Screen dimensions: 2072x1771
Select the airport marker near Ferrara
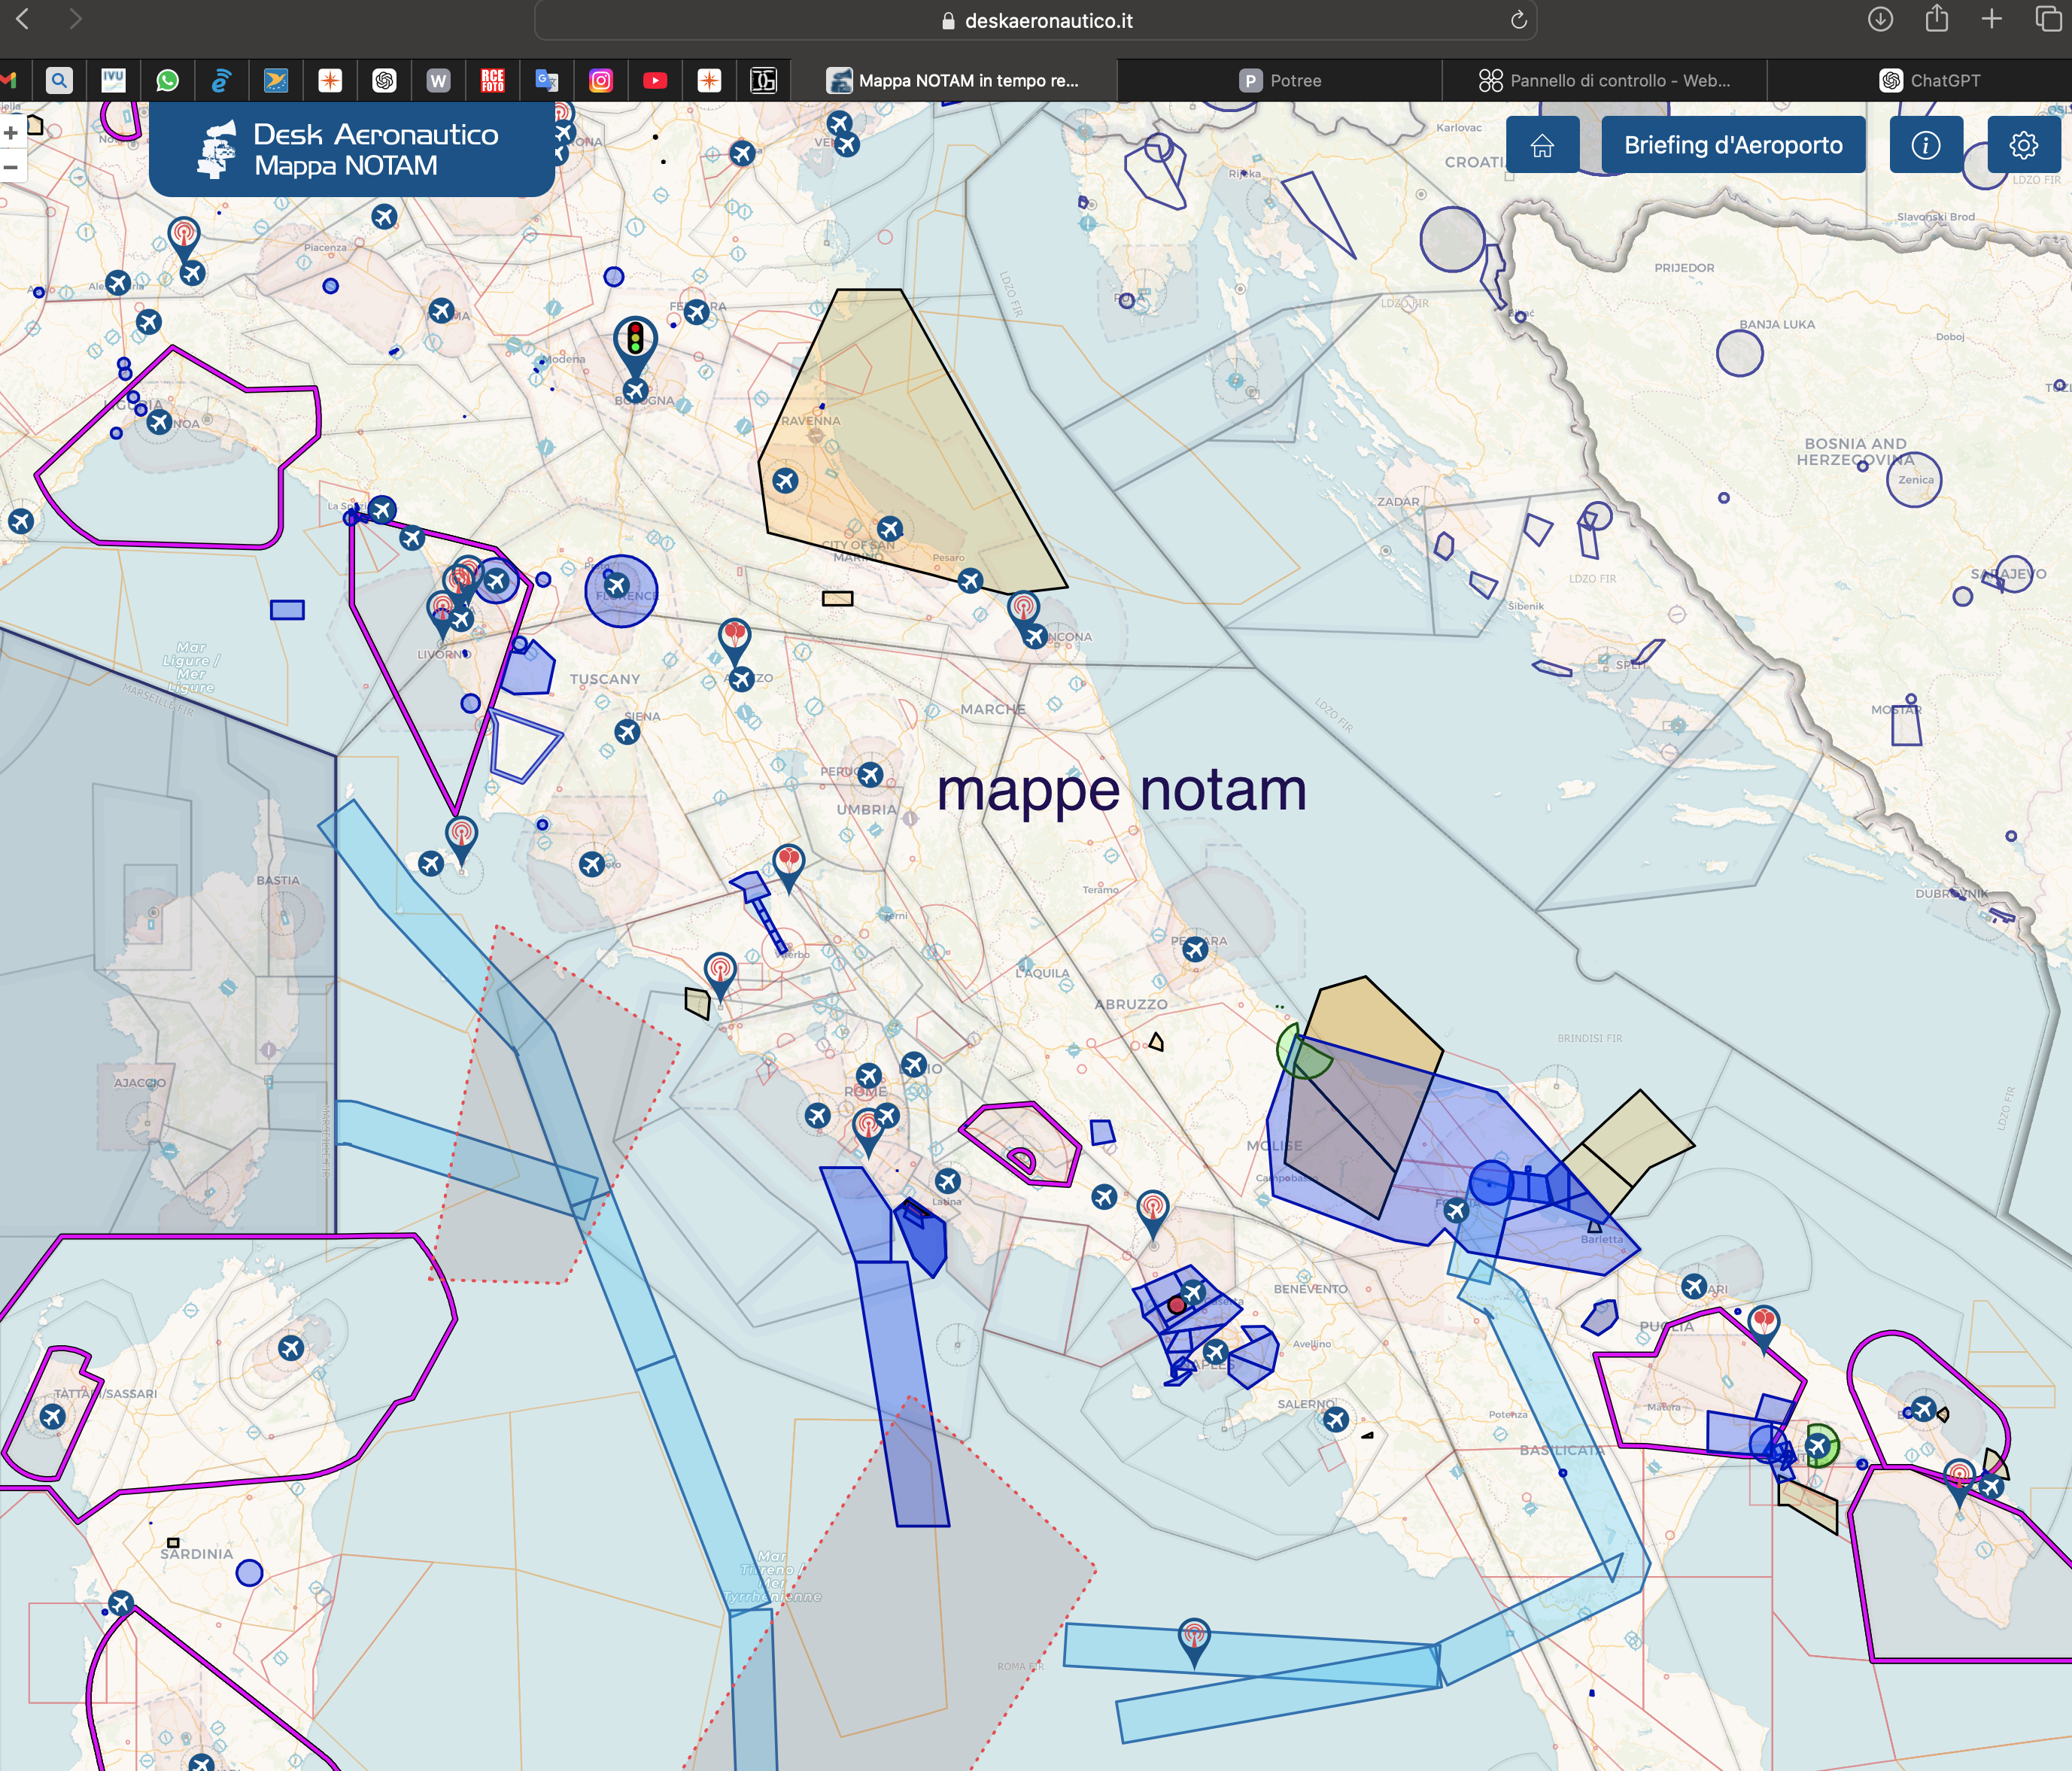697,312
